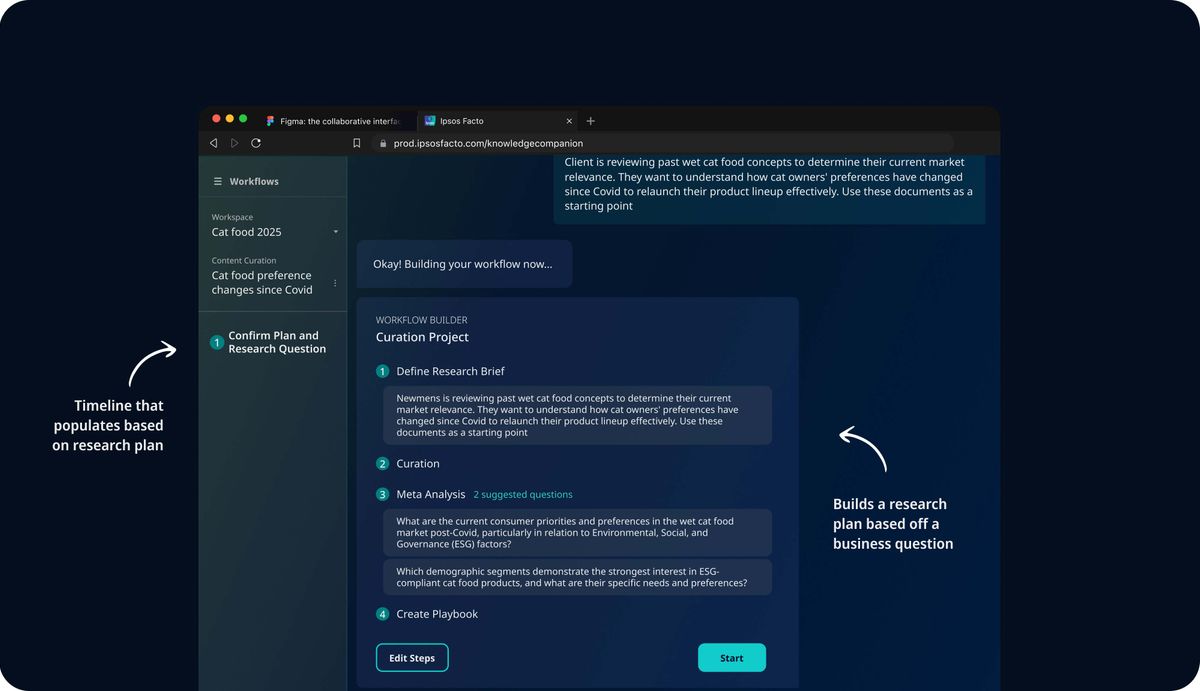This screenshot has width=1200, height=691.
Task: Click the Figma tab favicon
Action: 271,121
